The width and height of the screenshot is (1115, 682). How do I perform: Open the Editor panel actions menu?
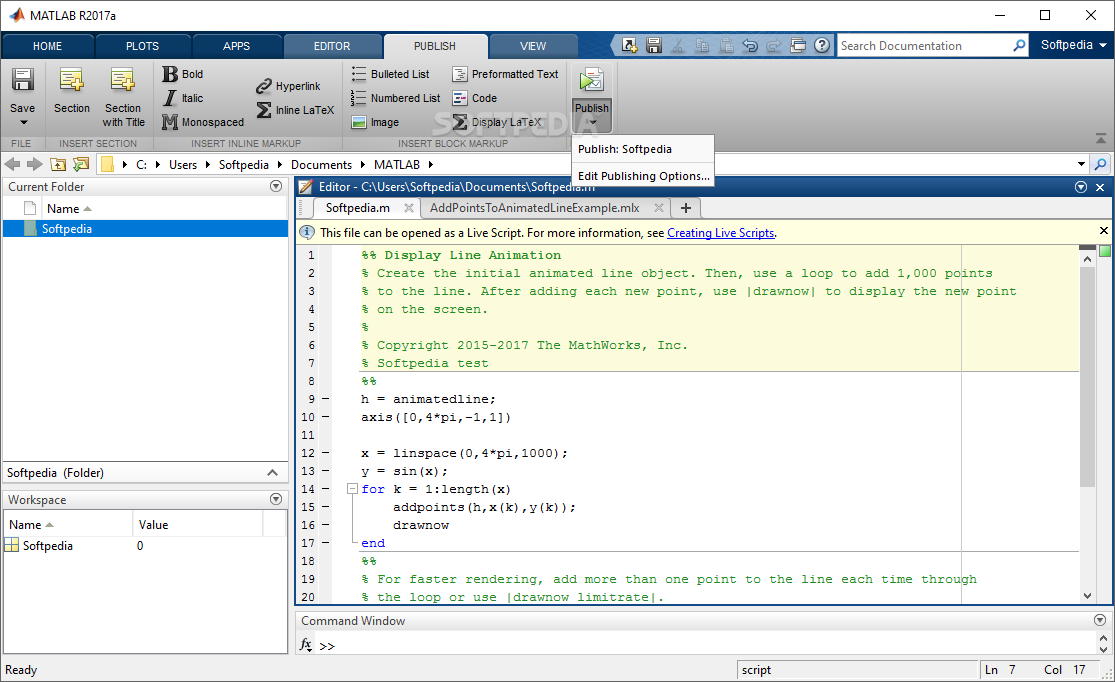point(1081,187)
